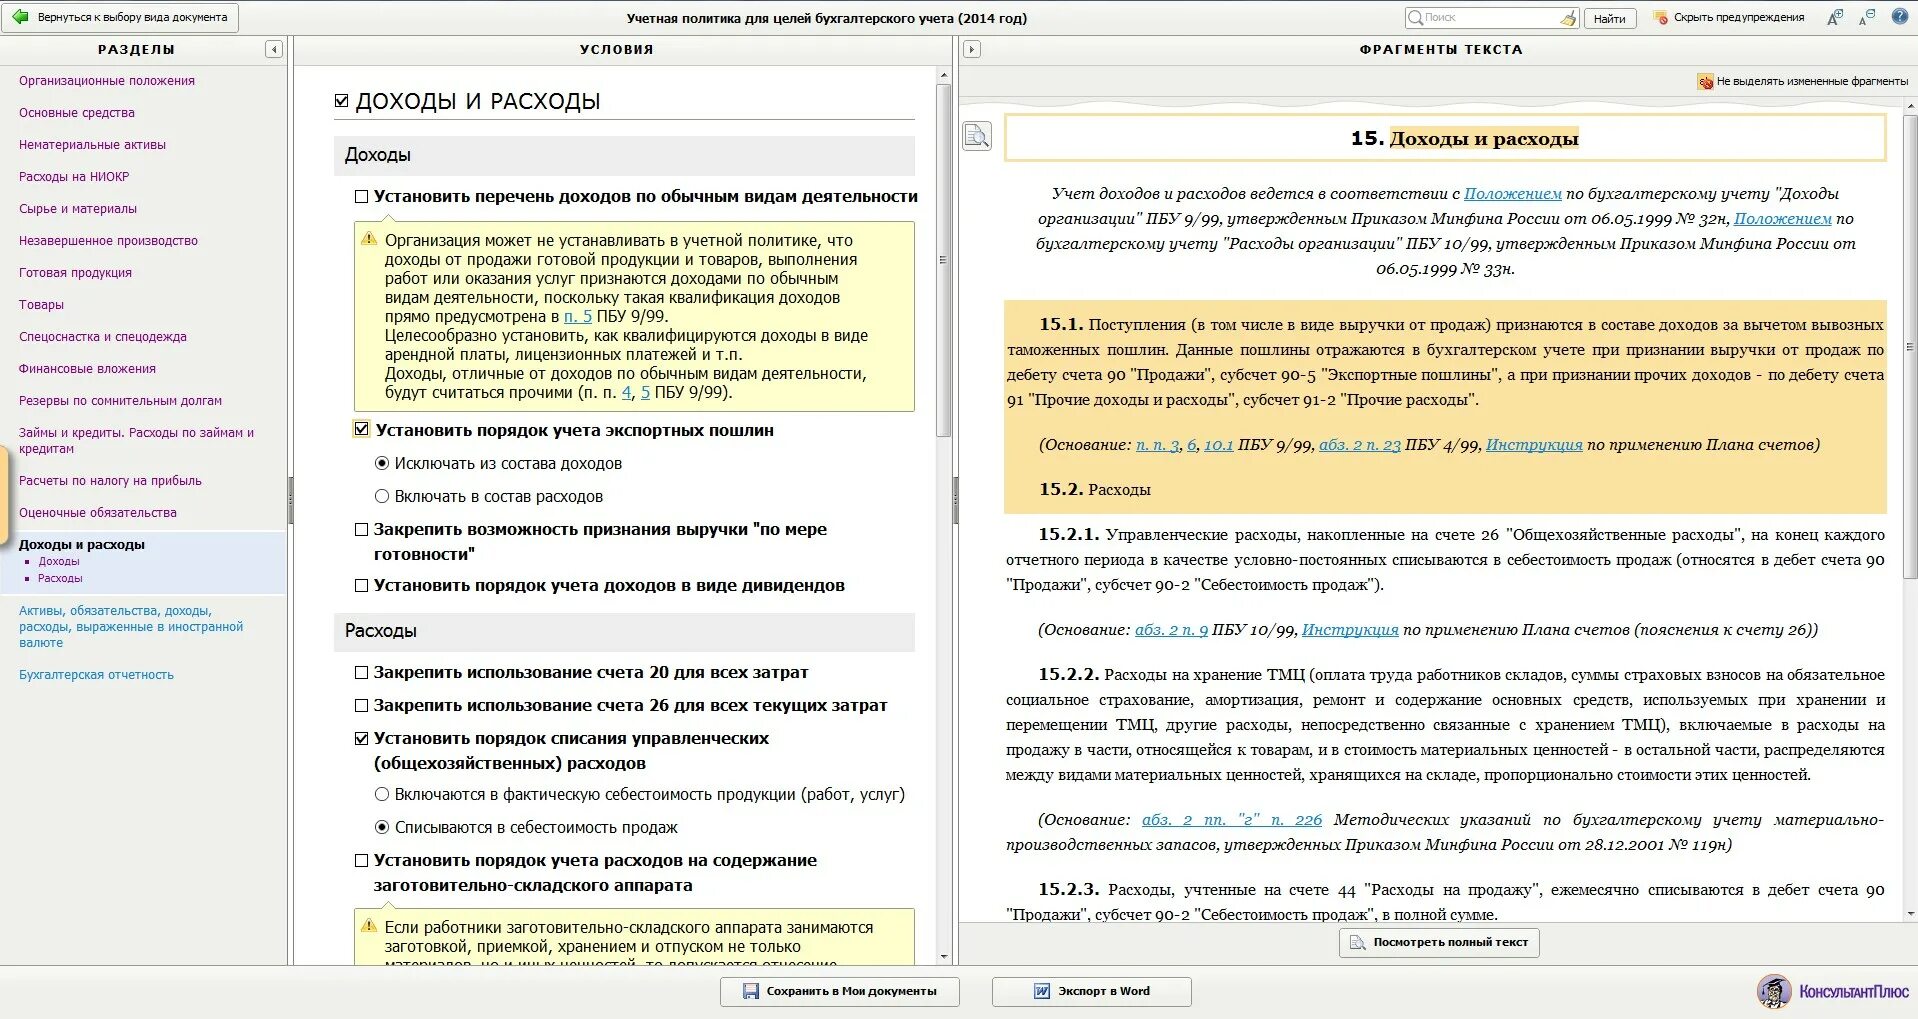Image resolution: width=1918 pixels, height=1019 pixels.
Task: Toggle the 'Доходы и расходы' heading checkbox
Action: coord(341,101)
